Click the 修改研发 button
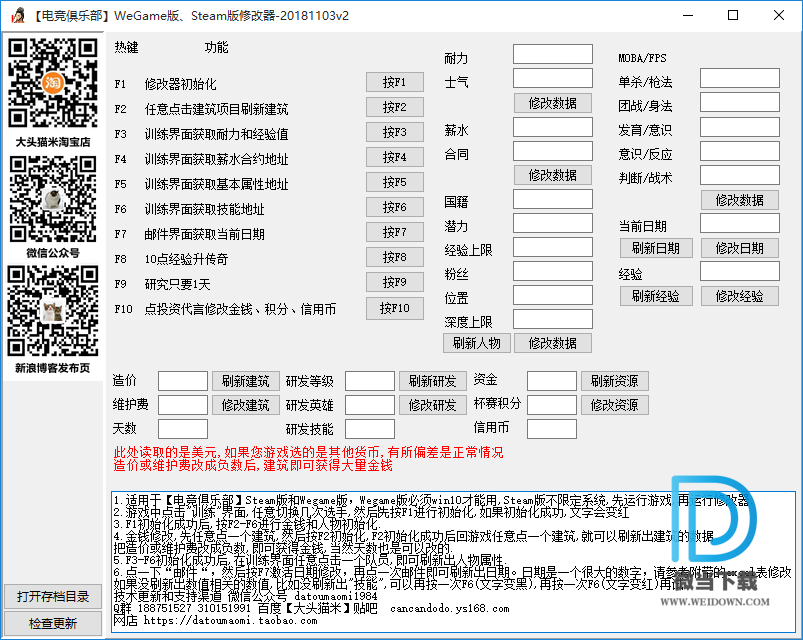 [x=433, y=406]
